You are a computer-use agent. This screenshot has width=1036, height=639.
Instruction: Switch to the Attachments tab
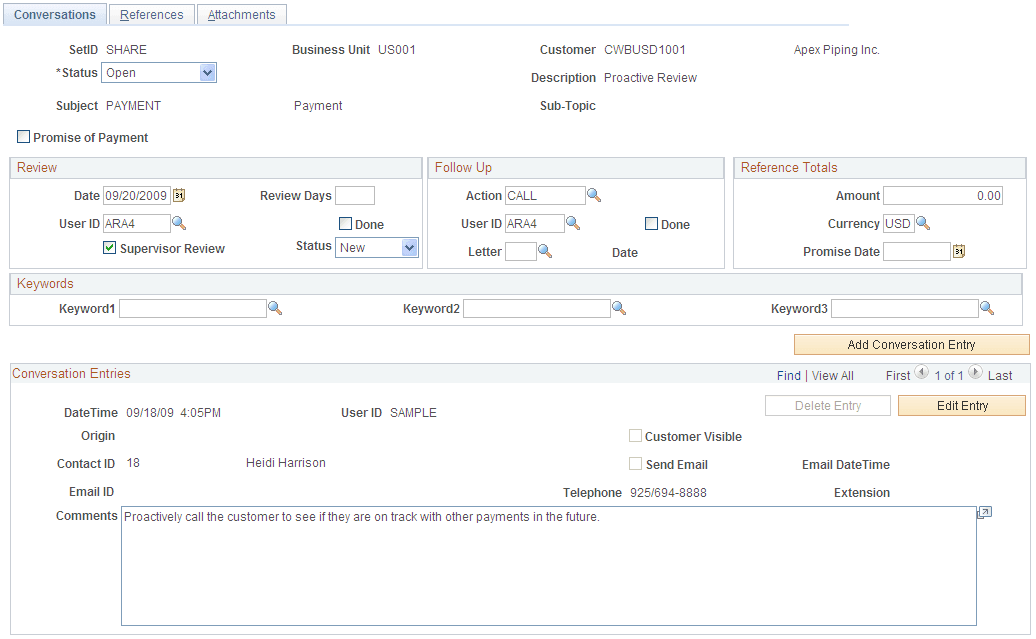[241, 14]
